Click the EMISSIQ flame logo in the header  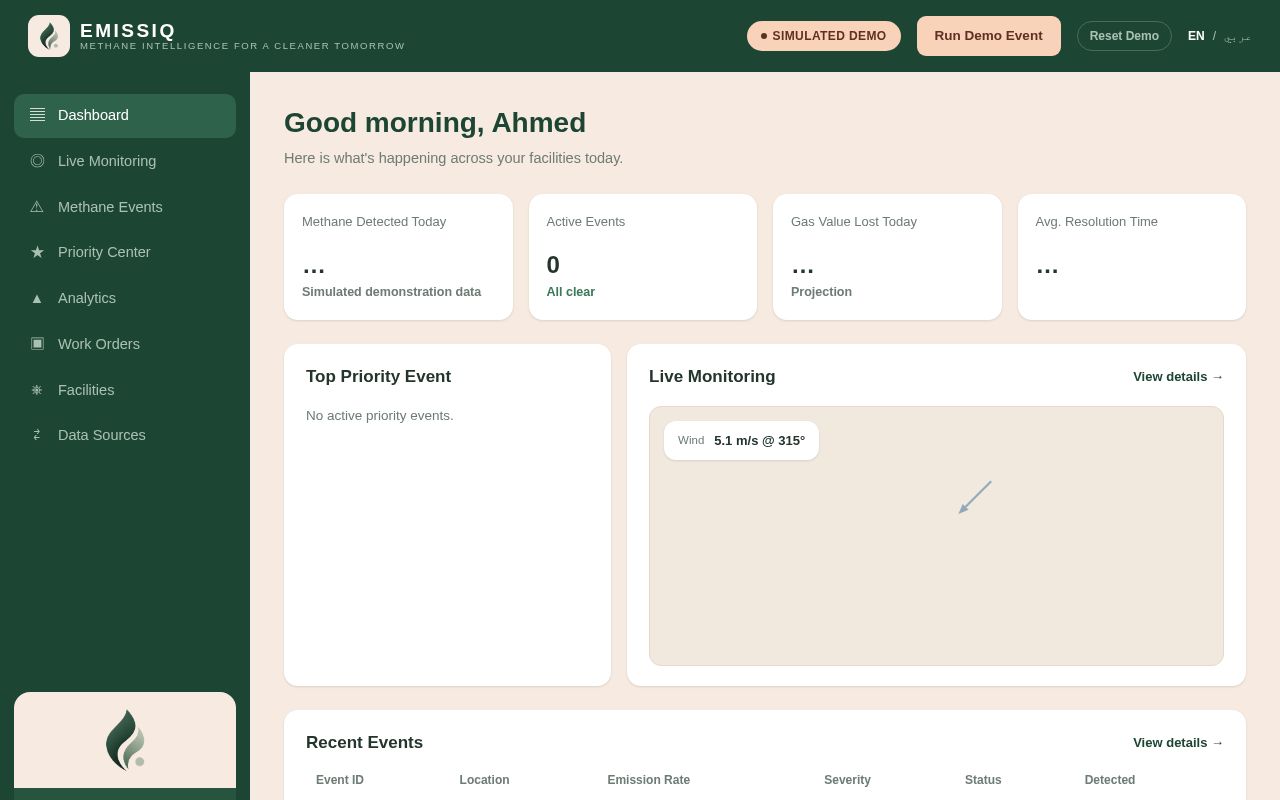(49, 36)
